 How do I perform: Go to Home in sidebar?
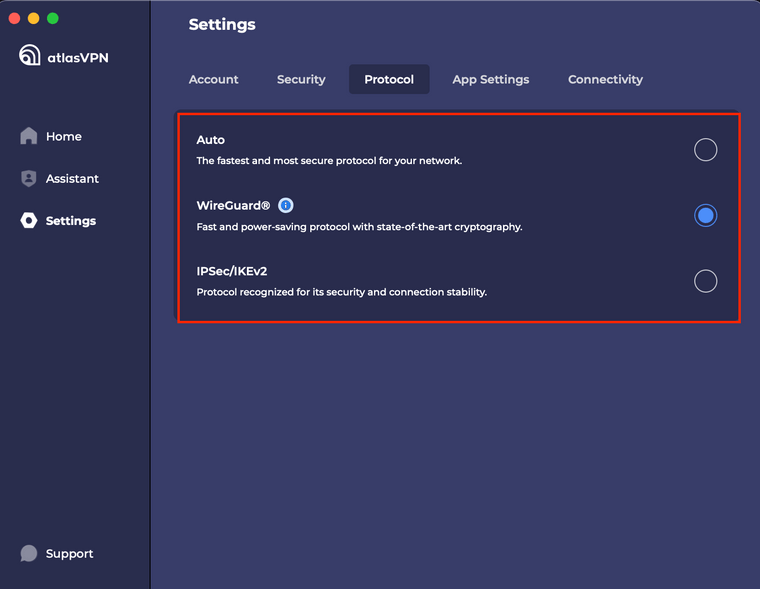tap(63, 137)
